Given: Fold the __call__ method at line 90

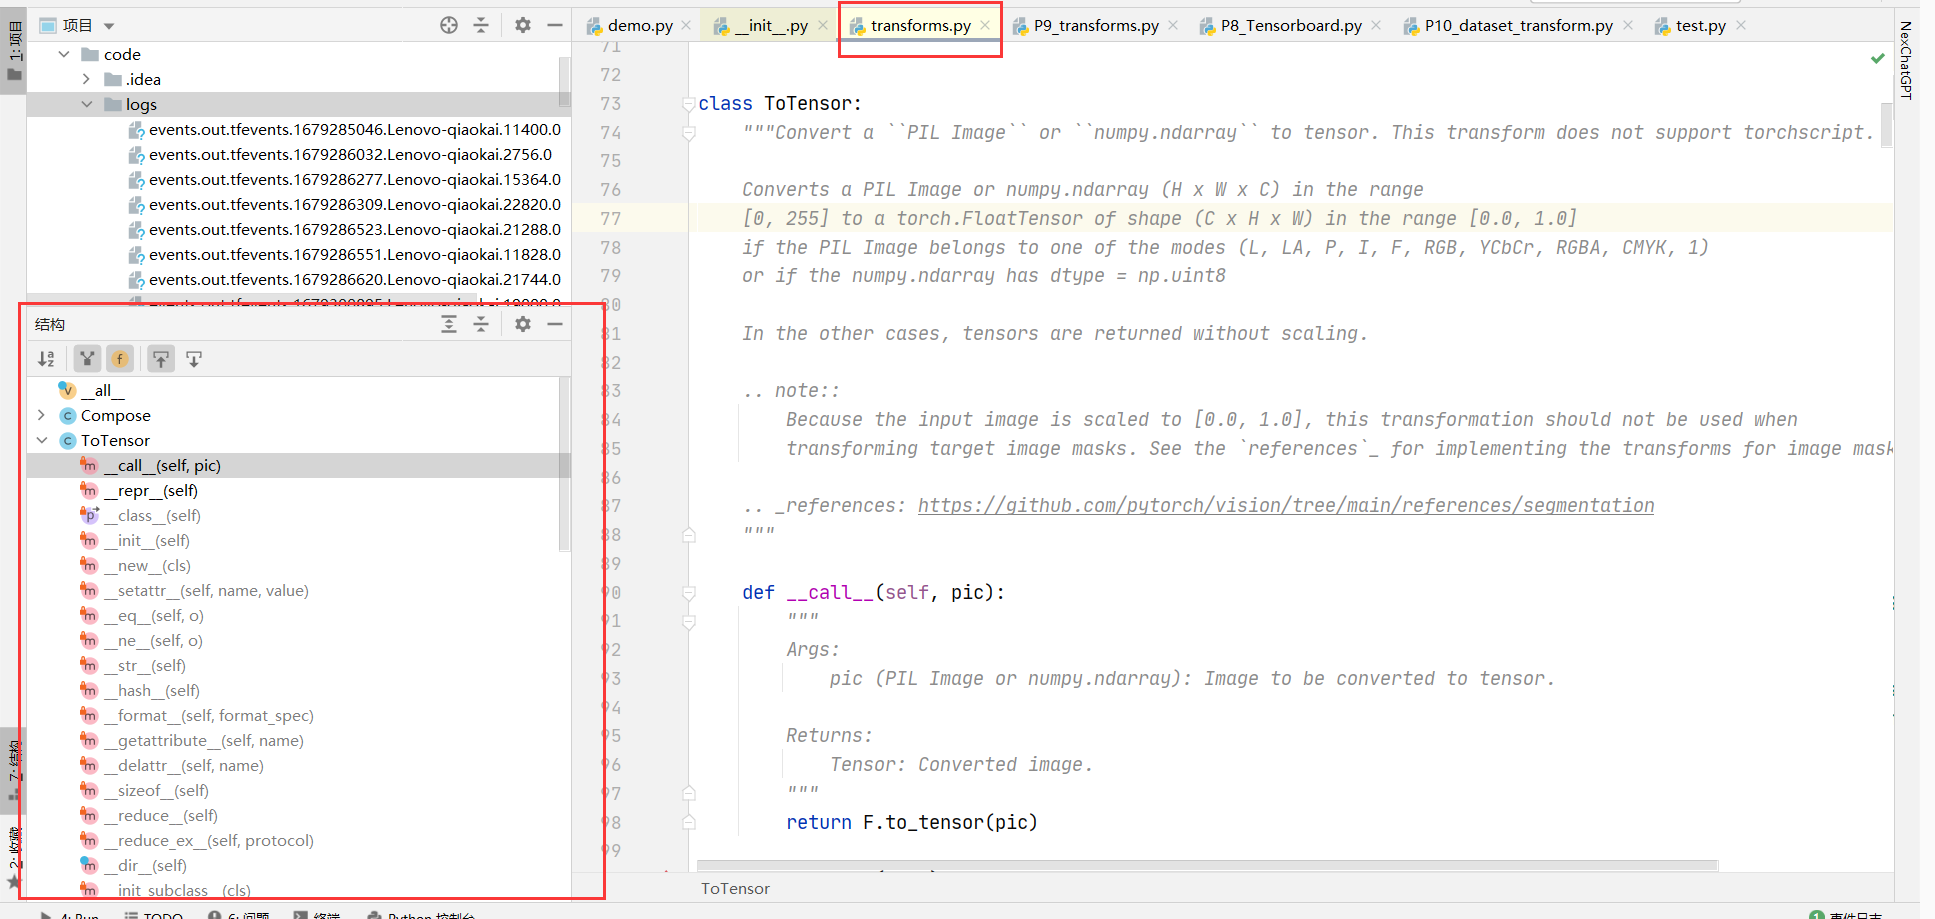Looking at the screenshot, I should click(689, 593).
